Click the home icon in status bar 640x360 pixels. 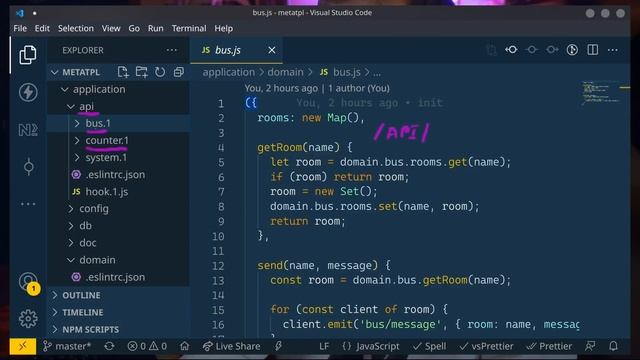(184, 346)
